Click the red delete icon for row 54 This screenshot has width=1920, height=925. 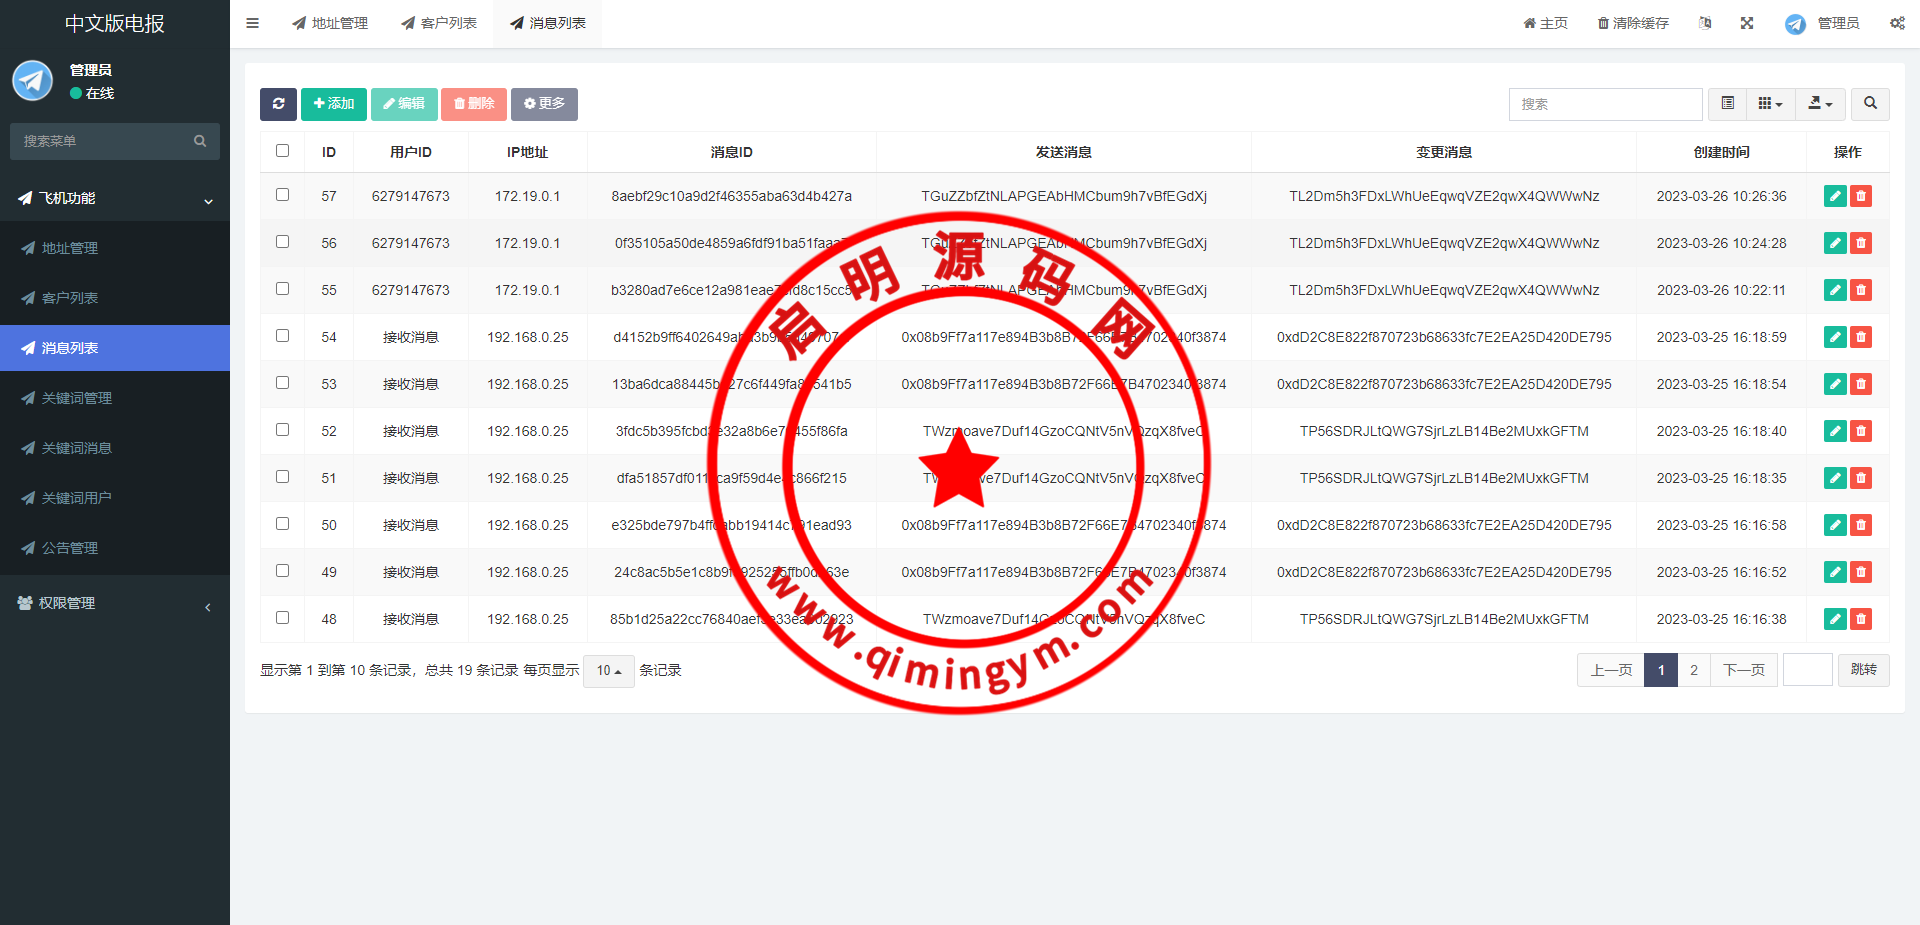1861,337
